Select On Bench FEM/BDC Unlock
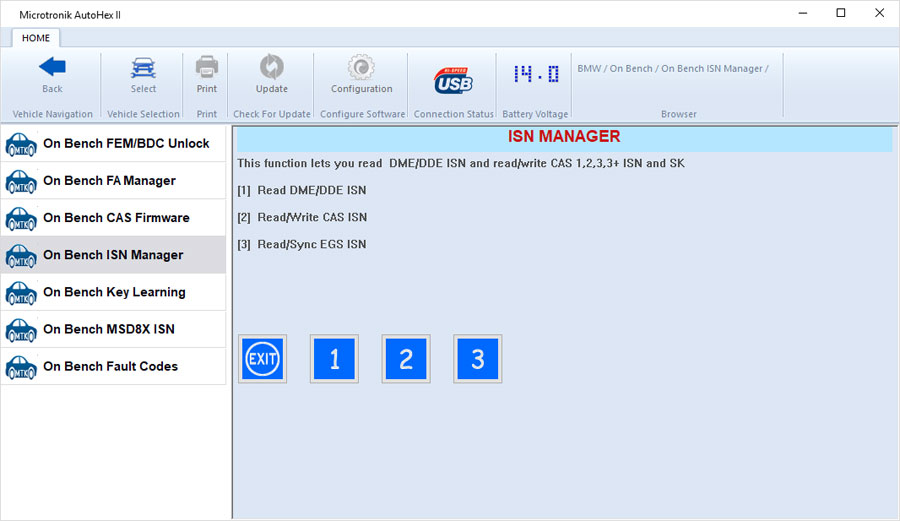Screen dimensions: 900x521 pos(113,144)
